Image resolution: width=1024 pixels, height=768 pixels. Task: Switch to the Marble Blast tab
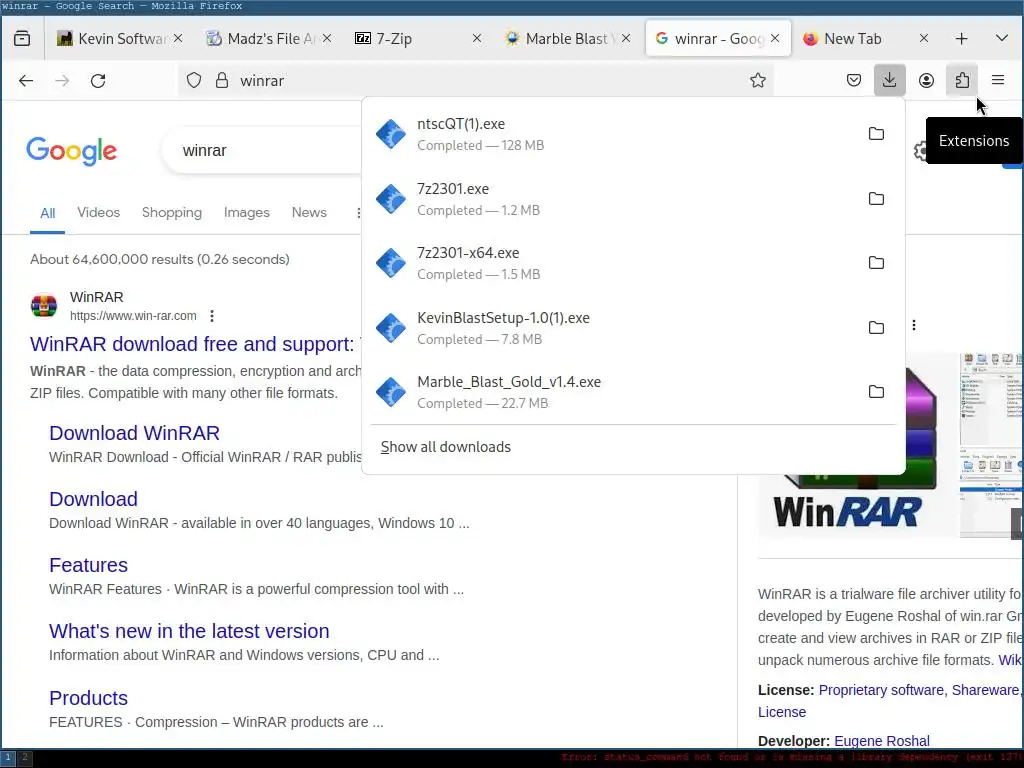(x=567, y=39)
